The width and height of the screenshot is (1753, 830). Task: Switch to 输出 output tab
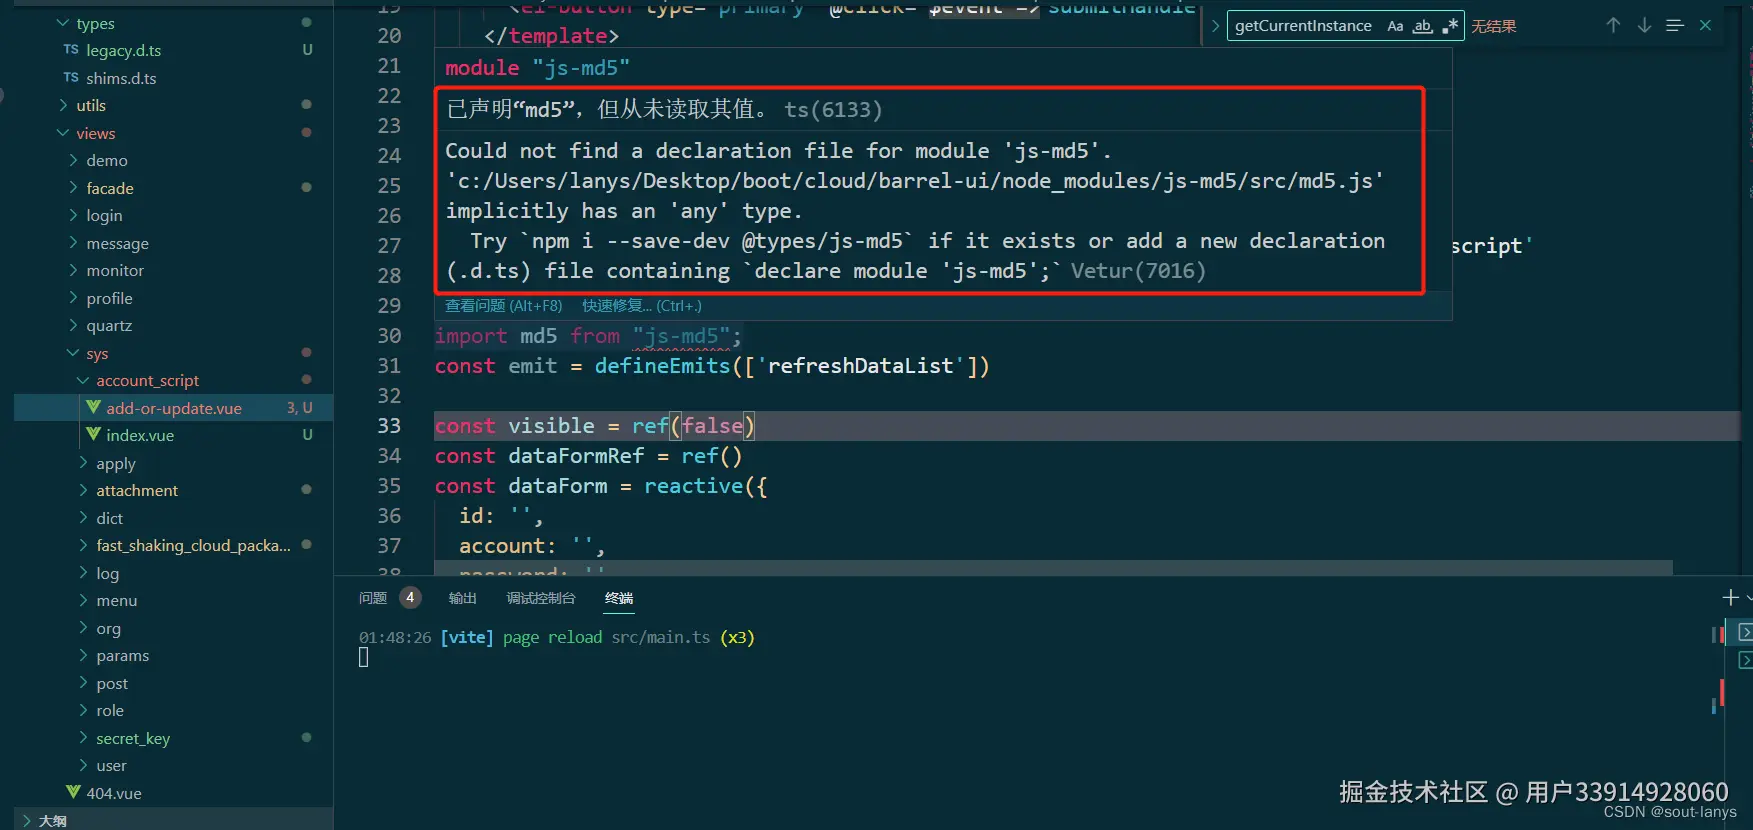pyautogui.click(x=462, y=598)
